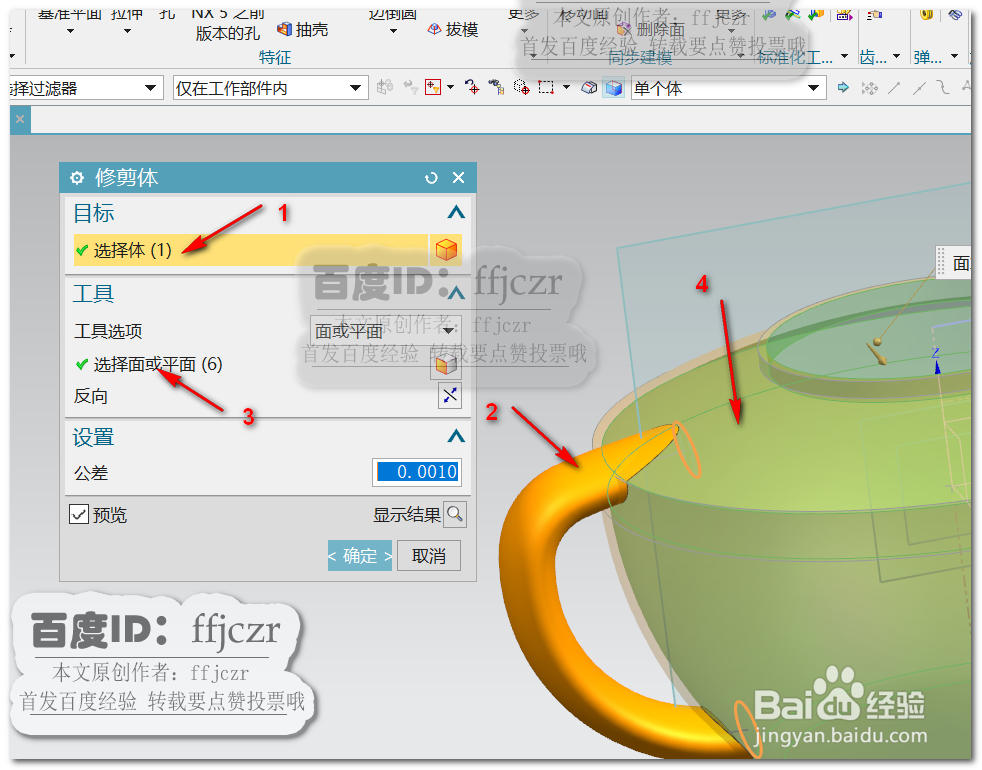Click the 反向 label
This screenshot has height=770, width=982.
(91, 396)
